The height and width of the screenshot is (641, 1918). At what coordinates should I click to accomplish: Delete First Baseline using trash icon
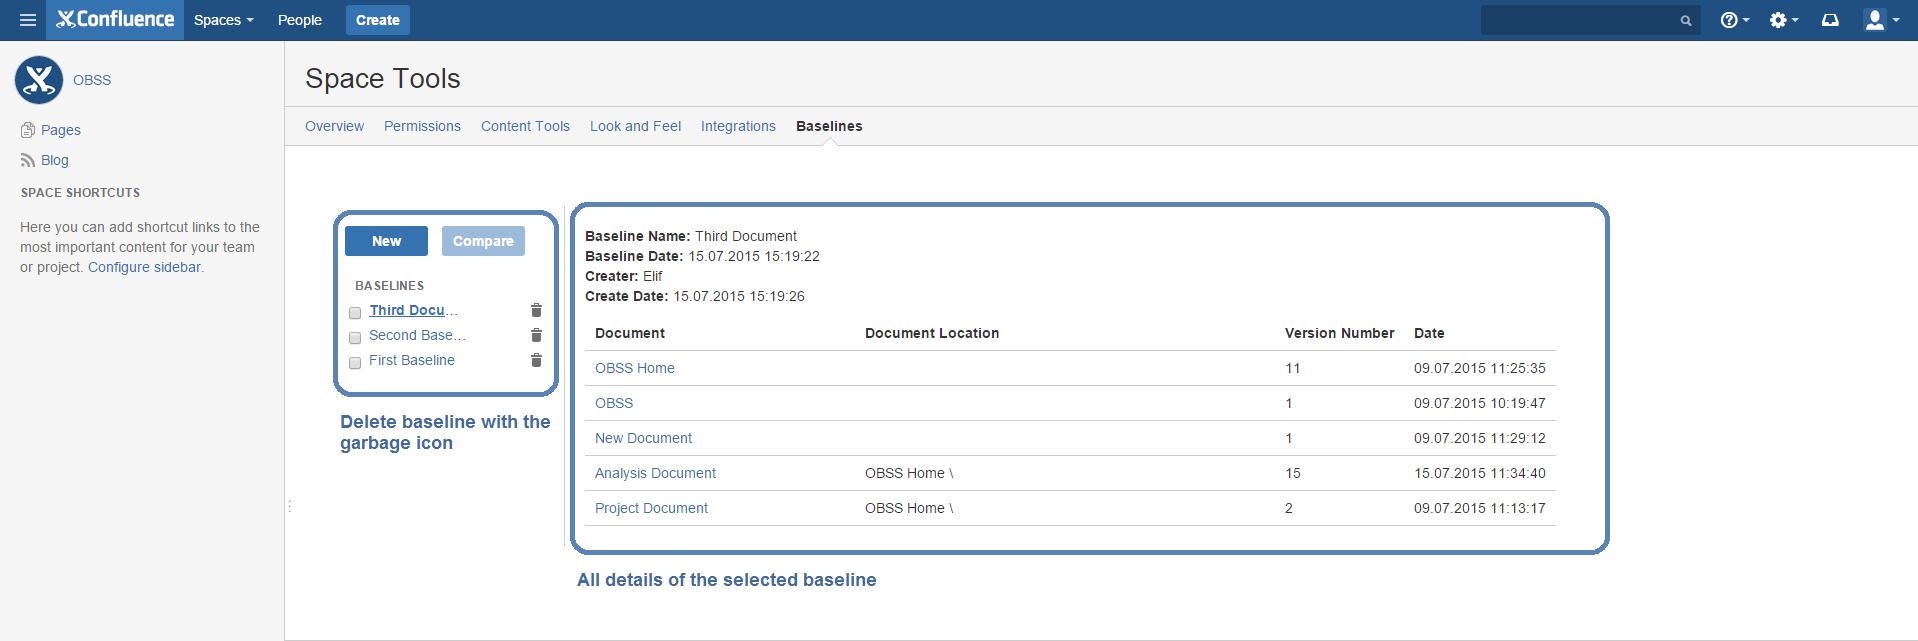tap(536, 360)
